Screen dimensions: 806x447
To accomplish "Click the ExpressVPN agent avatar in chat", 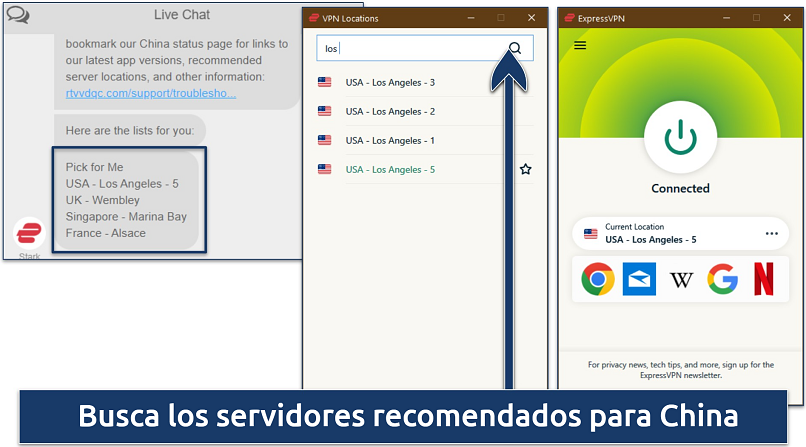I will (29, 233).
